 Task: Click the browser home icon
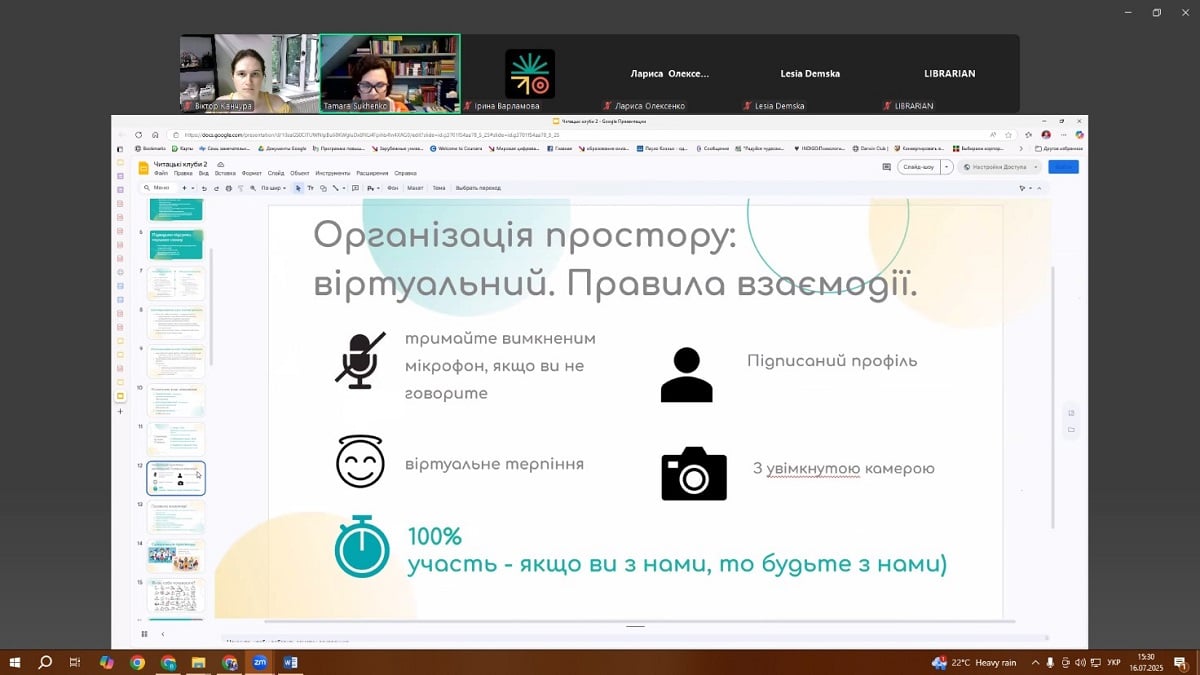tap(155, 135)
